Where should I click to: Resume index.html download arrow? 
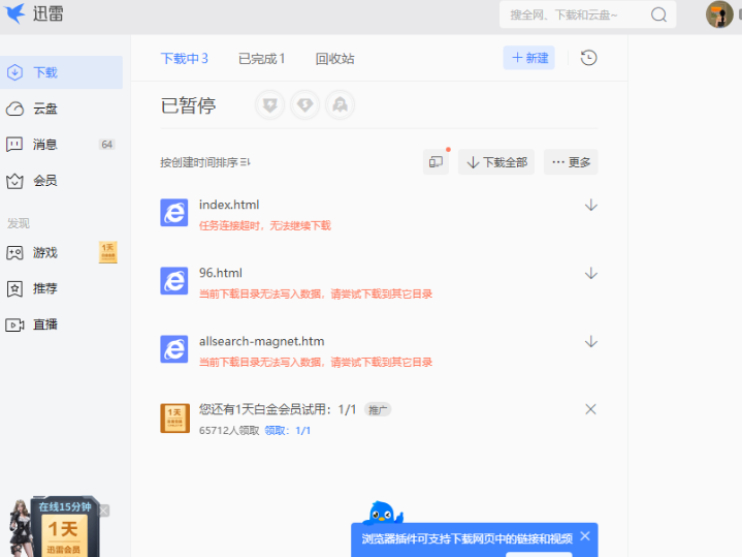591,205
